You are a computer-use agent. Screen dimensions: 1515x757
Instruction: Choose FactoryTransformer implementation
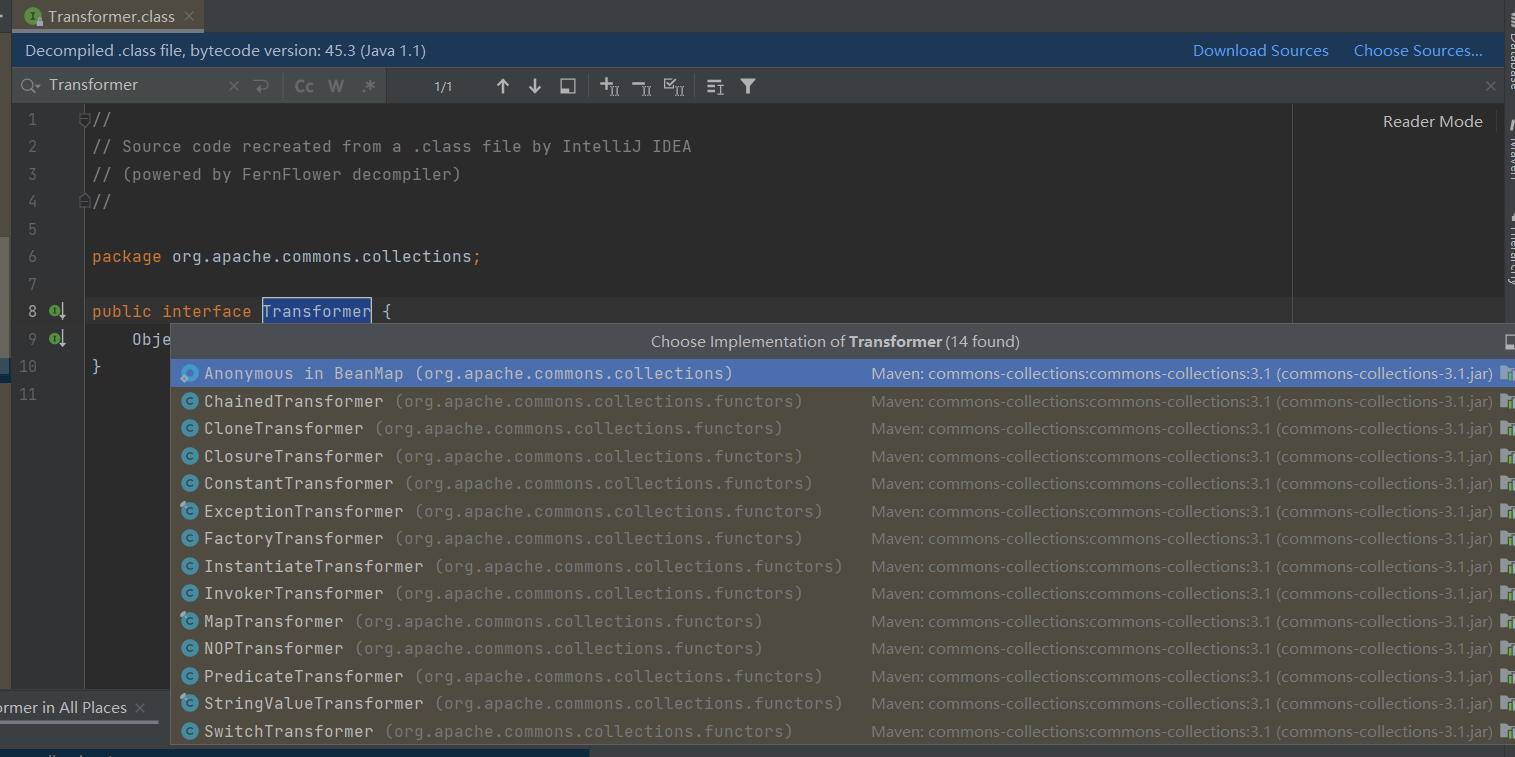(842, 538)
